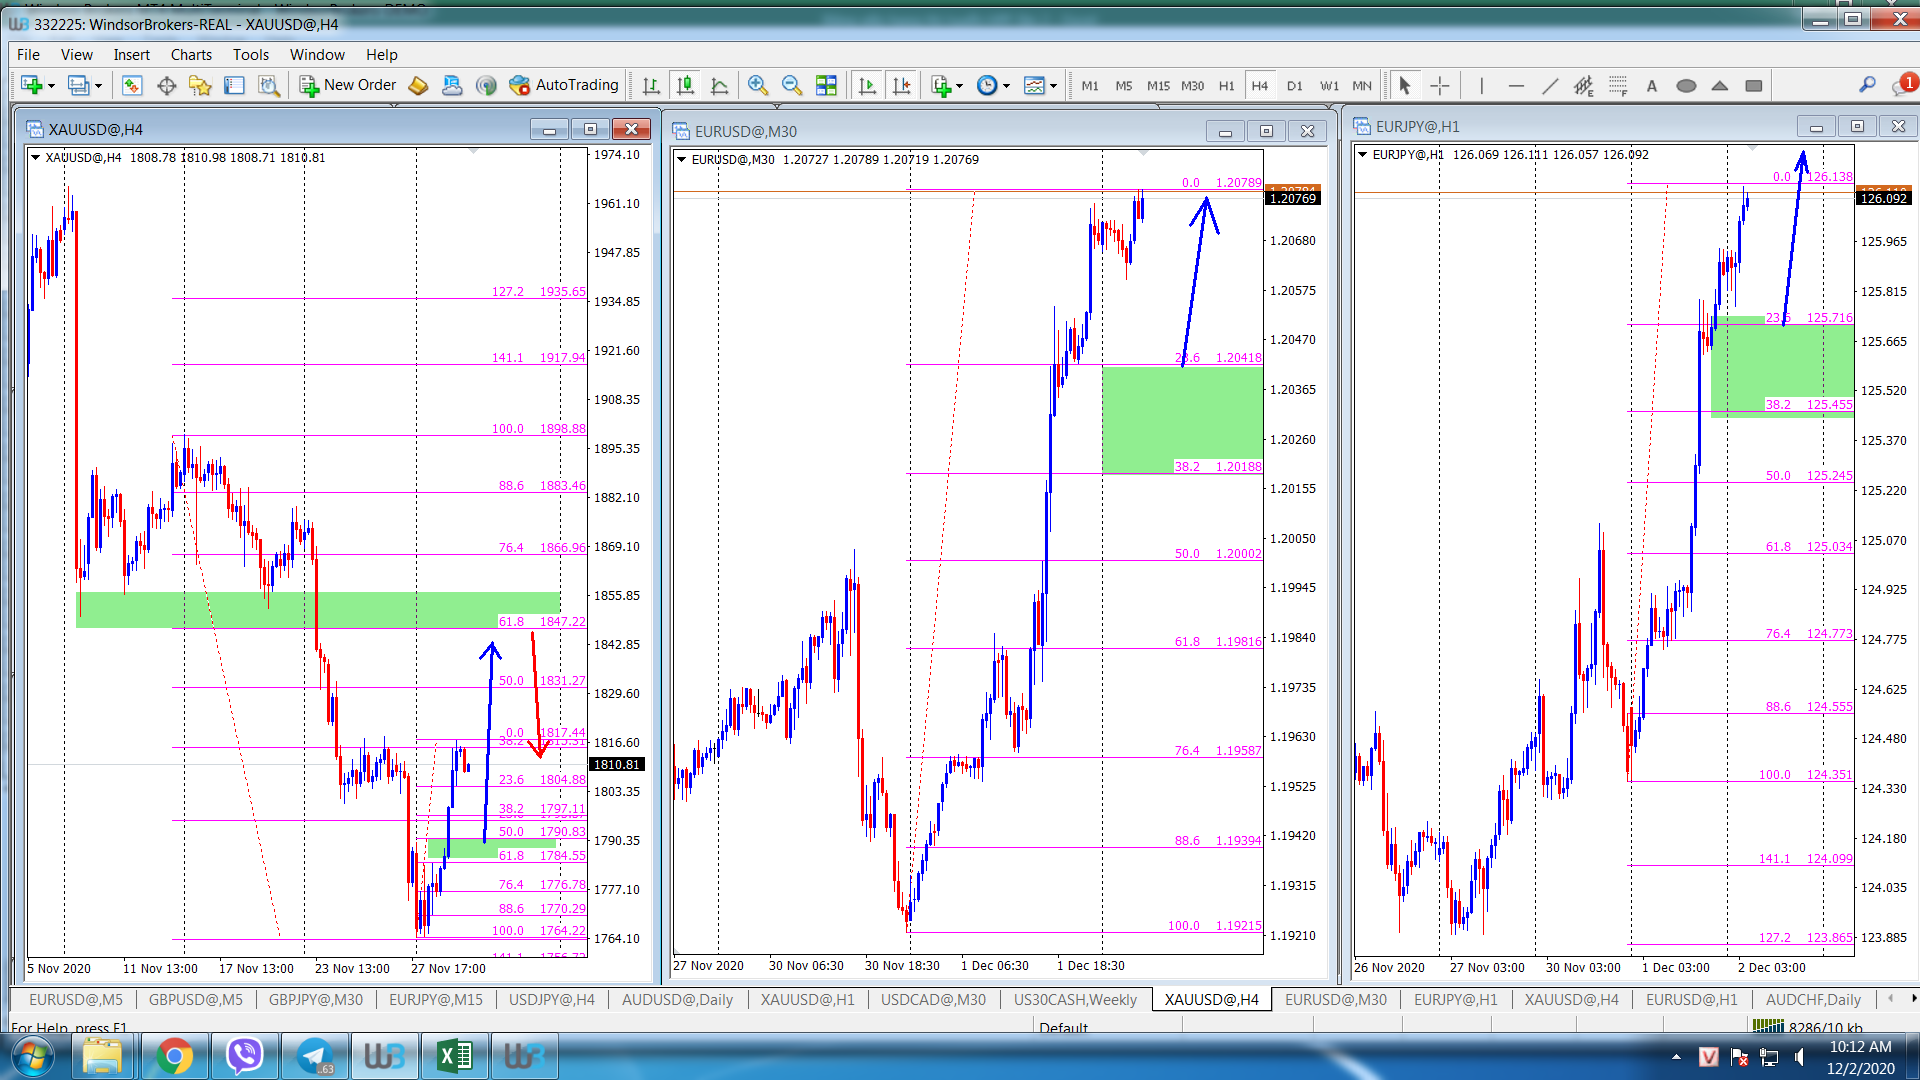Select the Vertical Line tool
Viewport: 1920px width, 1080px height.
tap(1482, 86)
